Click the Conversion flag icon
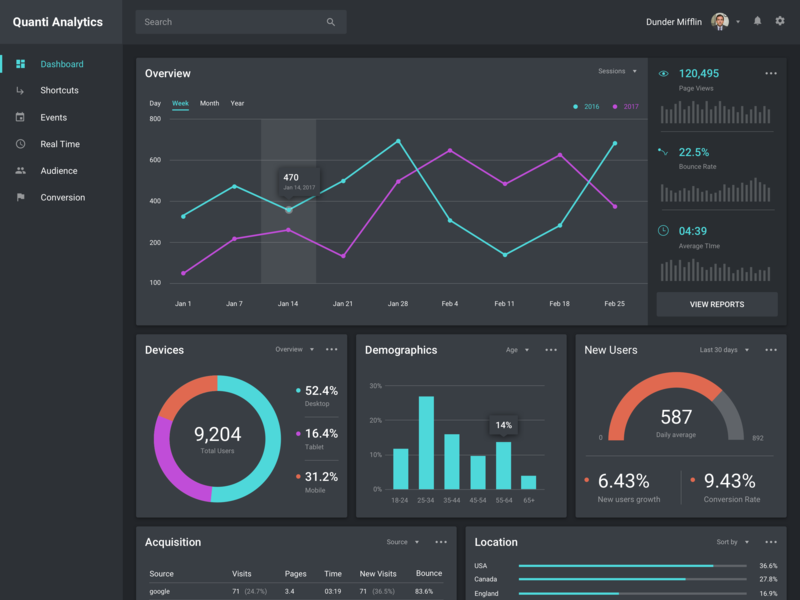This screenshot has width=800, height=600. pos(21,197)
